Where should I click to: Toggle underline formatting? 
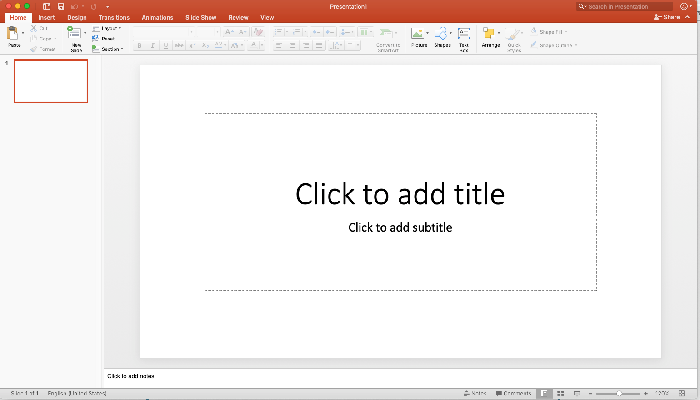(x=166, y=45)
